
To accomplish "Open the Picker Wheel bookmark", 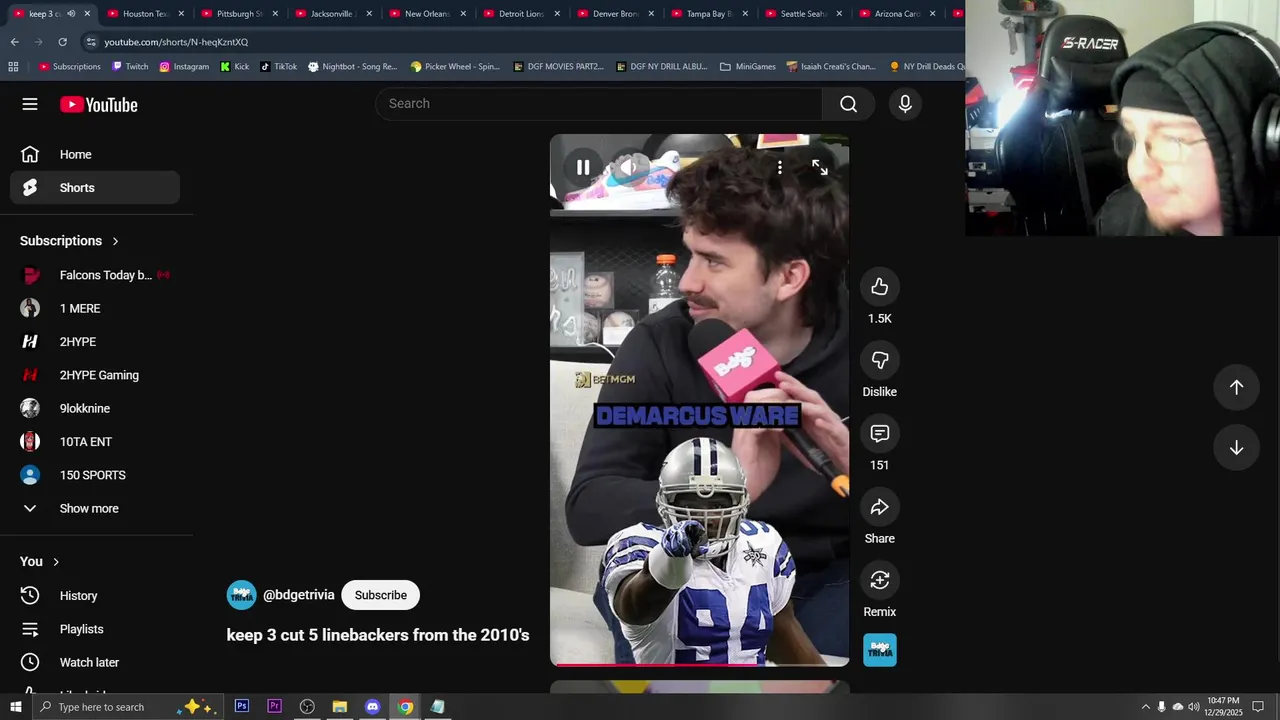I will (455, 67).
